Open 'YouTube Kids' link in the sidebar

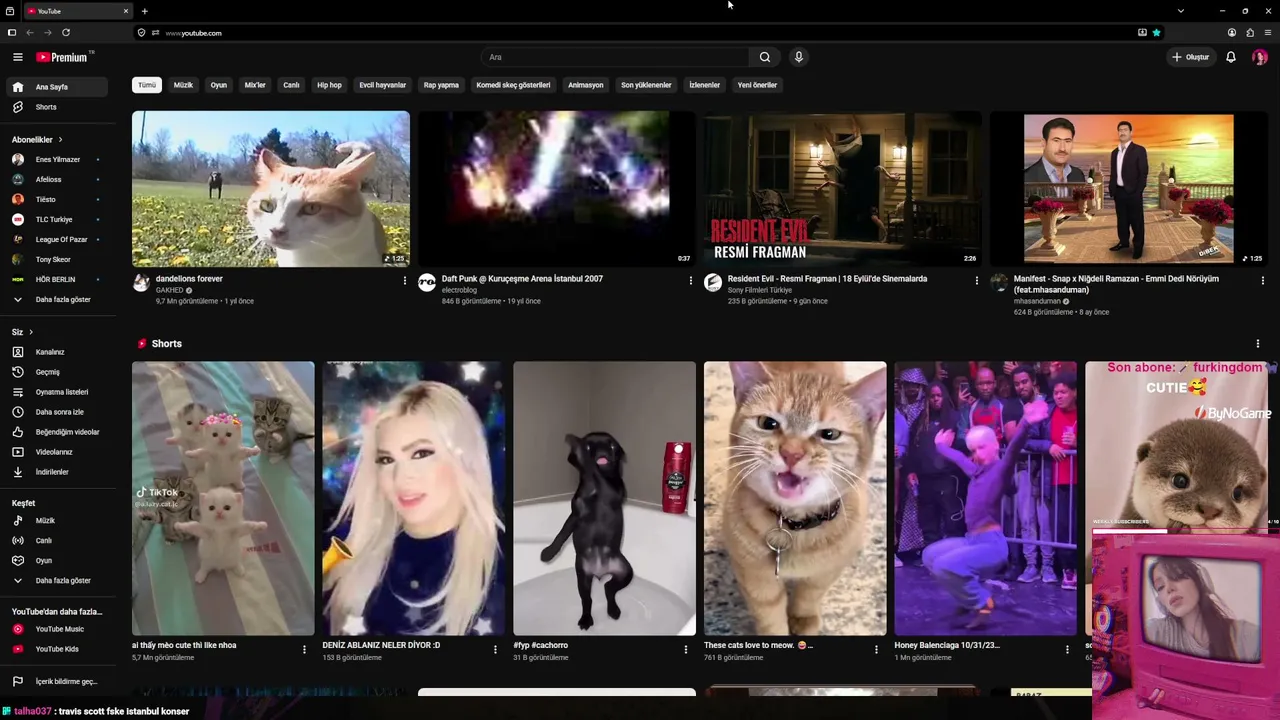coord(56,649)
